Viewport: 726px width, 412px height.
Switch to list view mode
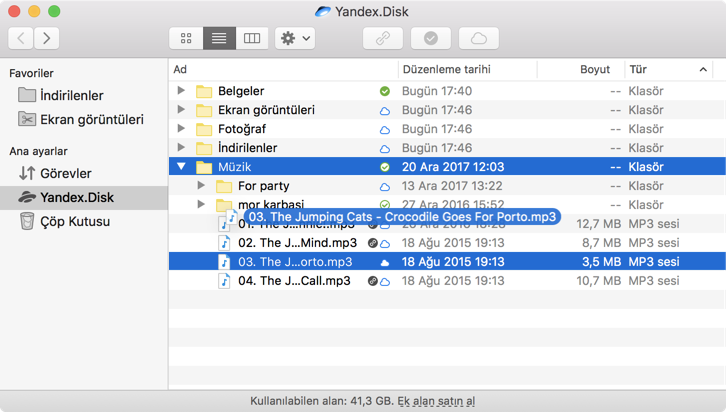point(219,38)
